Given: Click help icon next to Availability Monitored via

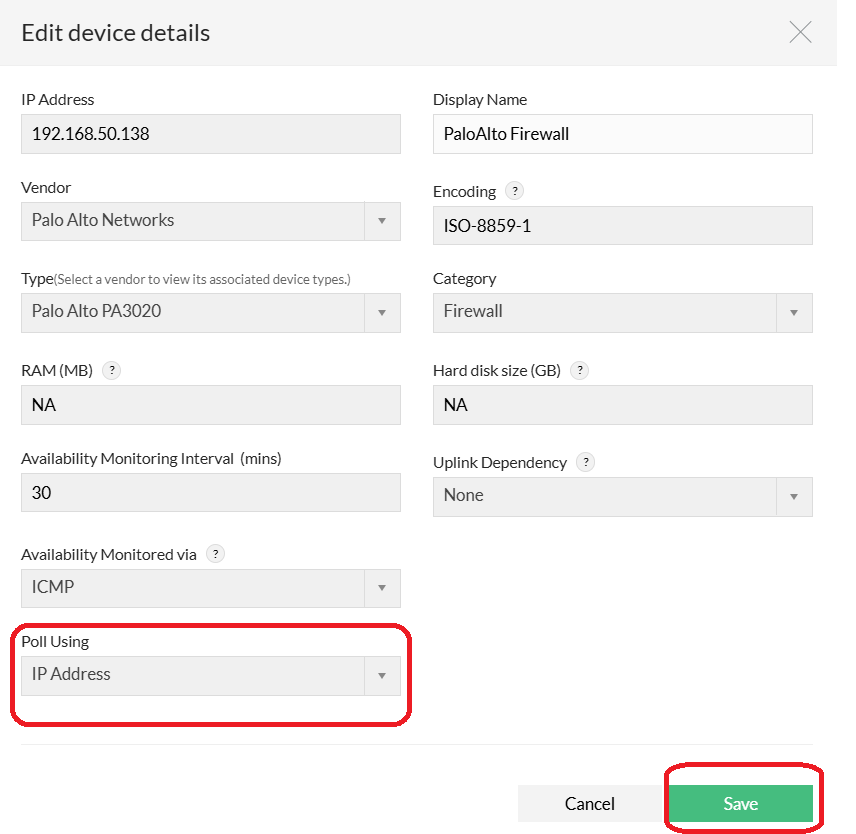Looking at the screenshot, I should click(x=215, y=553).
